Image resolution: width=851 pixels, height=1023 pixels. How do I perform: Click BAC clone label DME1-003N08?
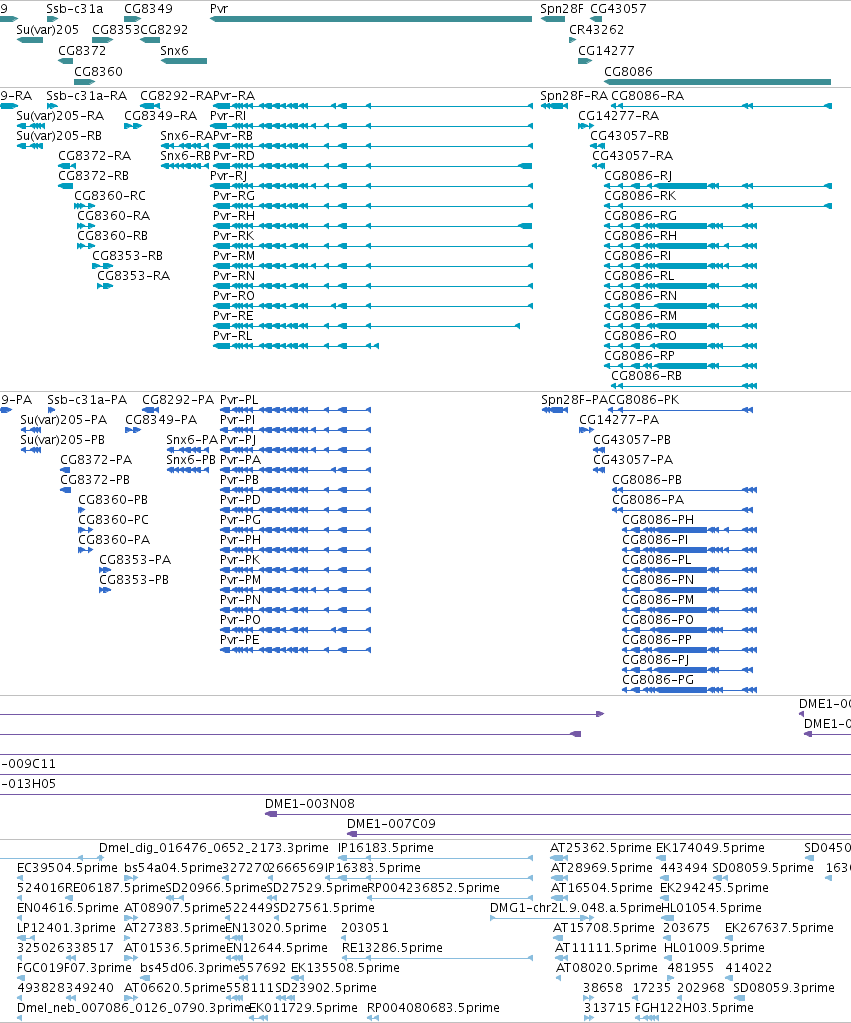(310, 803)
